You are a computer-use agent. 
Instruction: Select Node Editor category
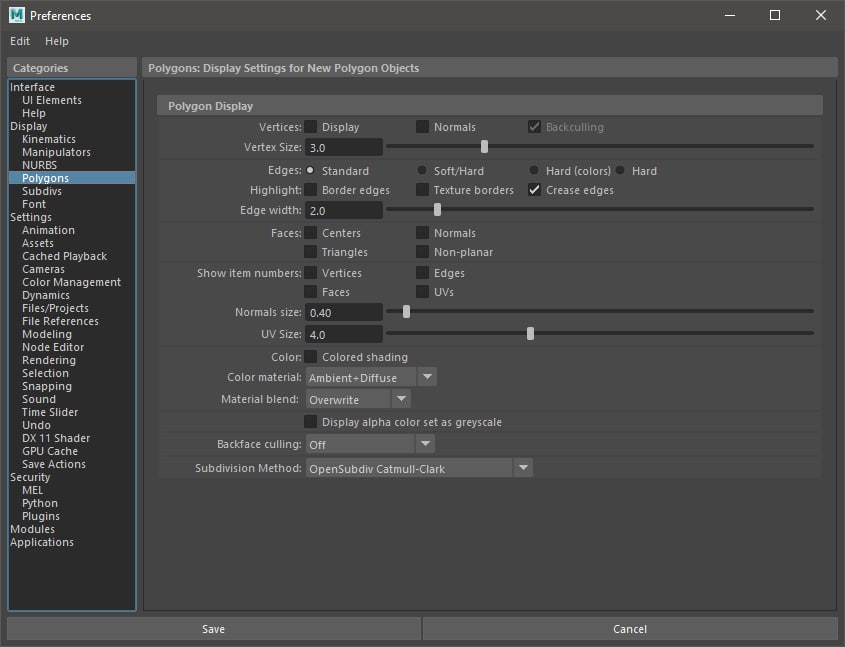click(x=53, y=347)
